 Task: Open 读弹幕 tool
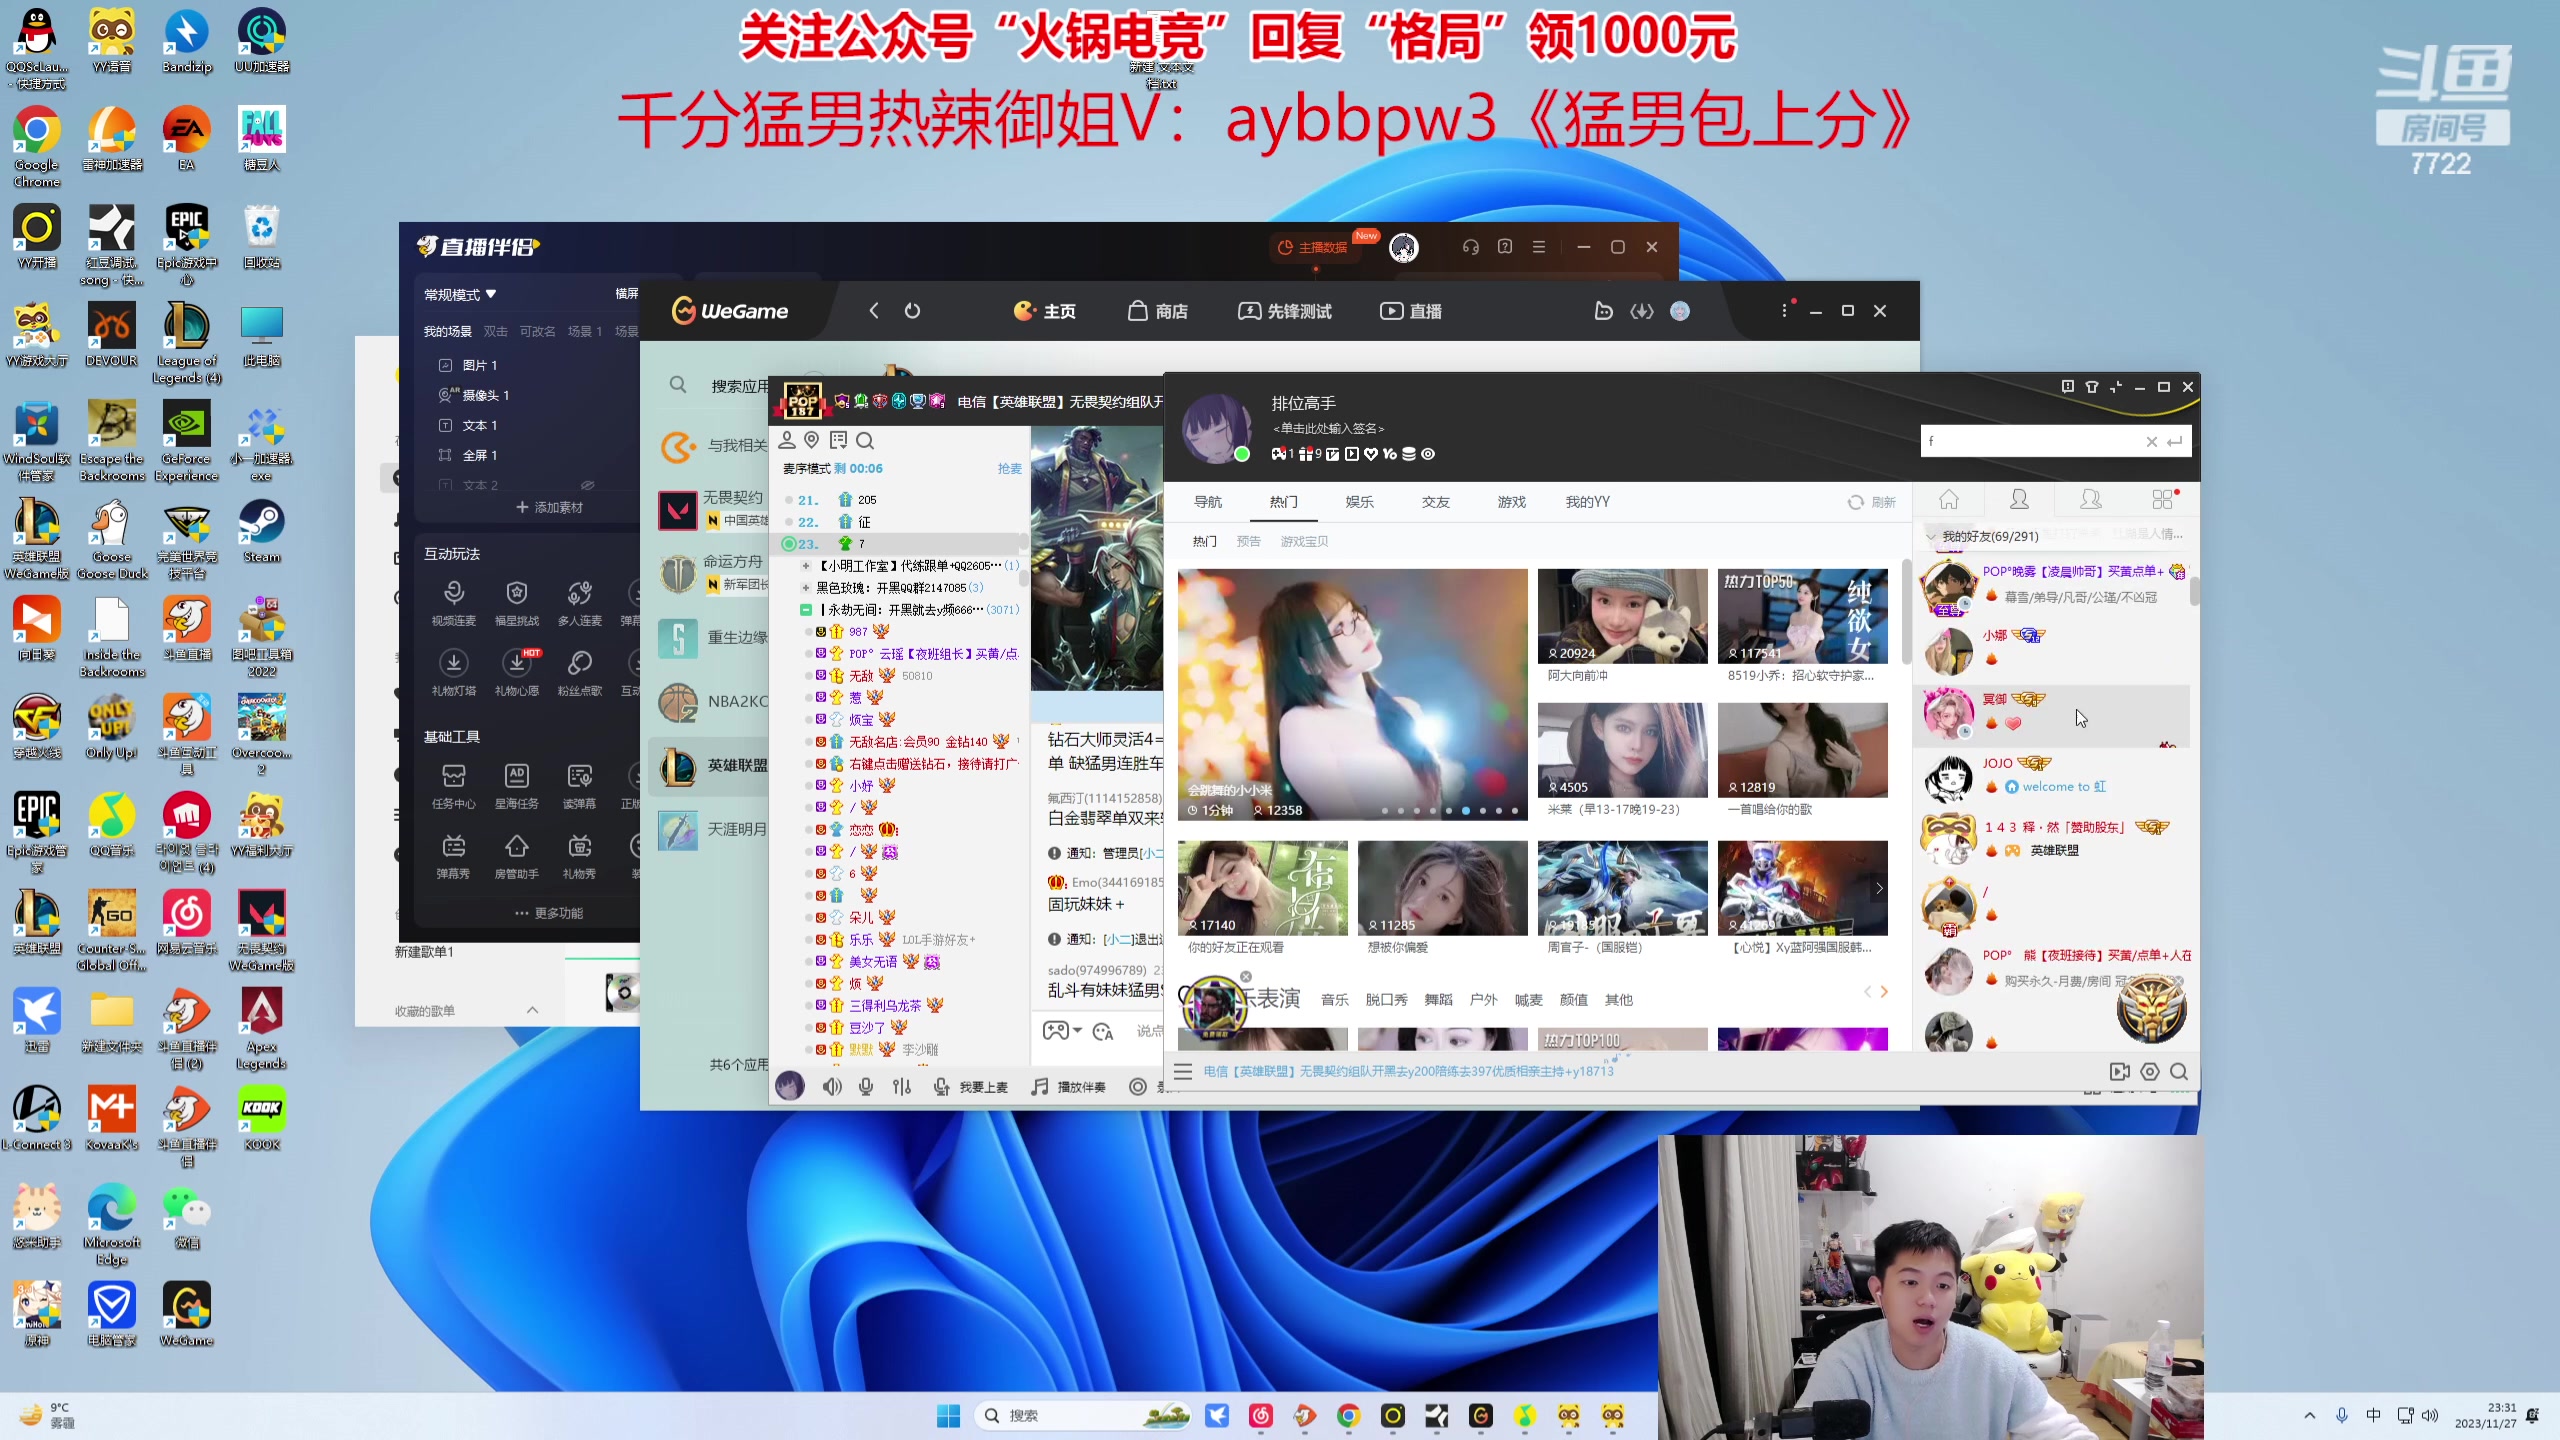tap(580, 786)
